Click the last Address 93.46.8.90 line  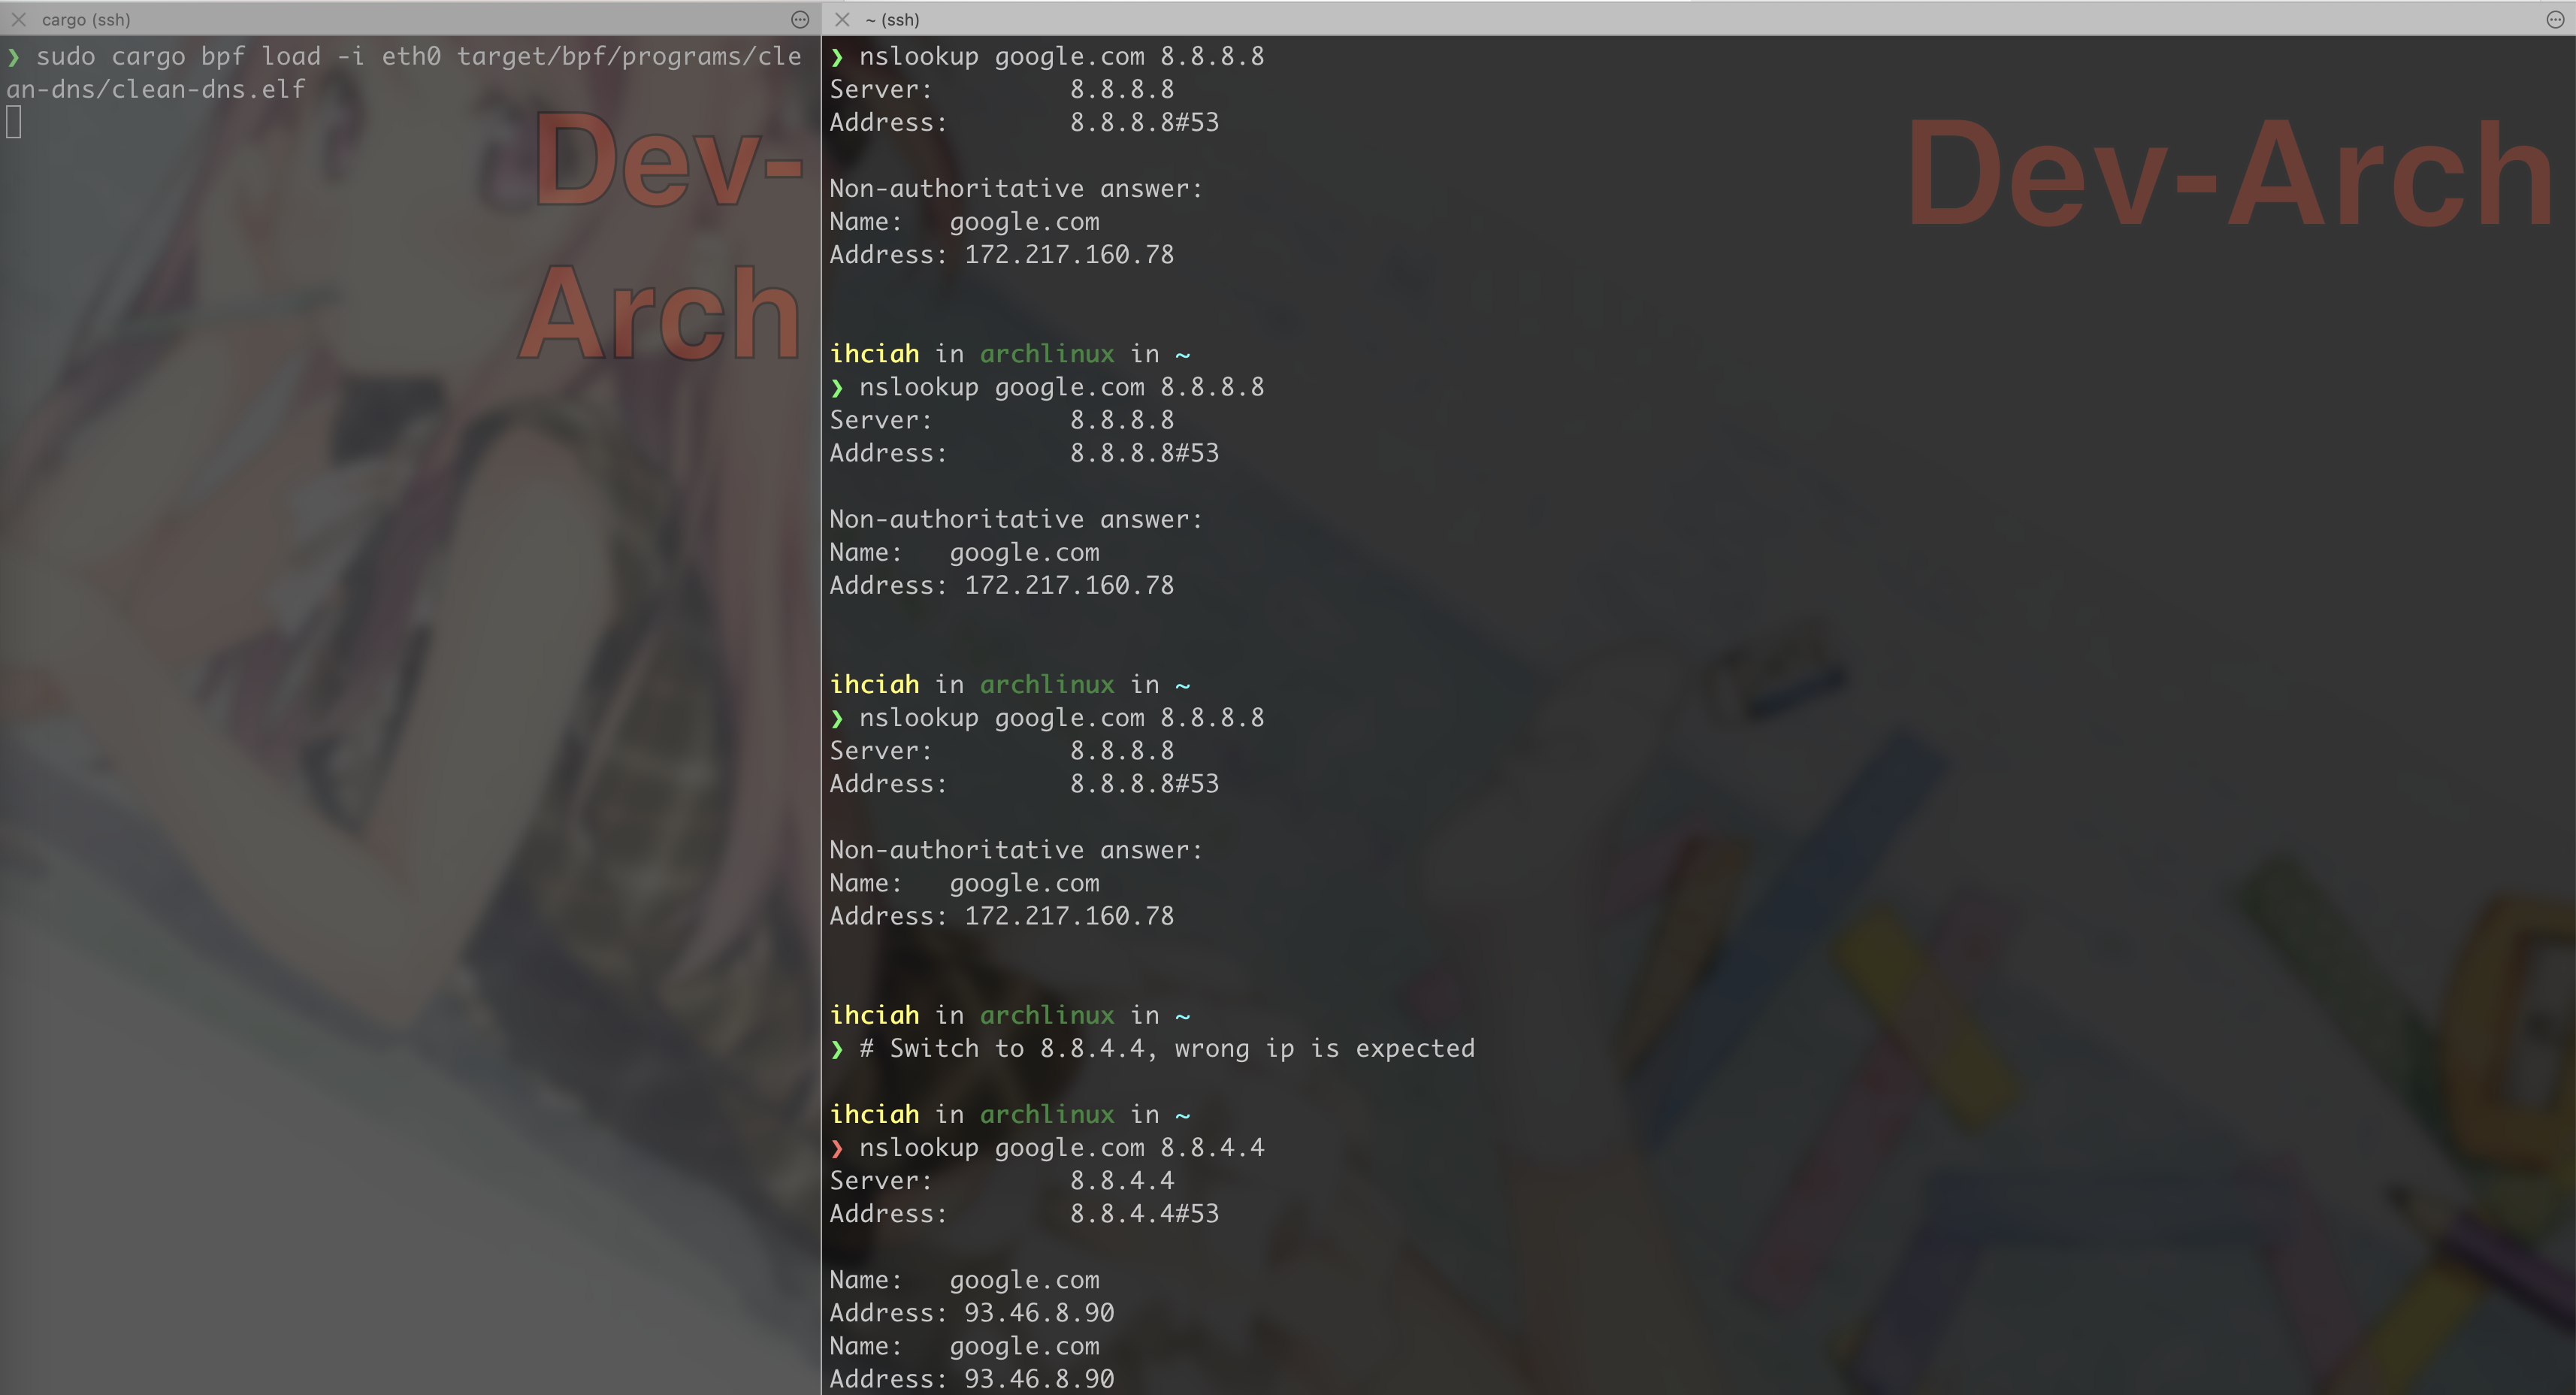pyautogui.click(x=971, y=1379)
